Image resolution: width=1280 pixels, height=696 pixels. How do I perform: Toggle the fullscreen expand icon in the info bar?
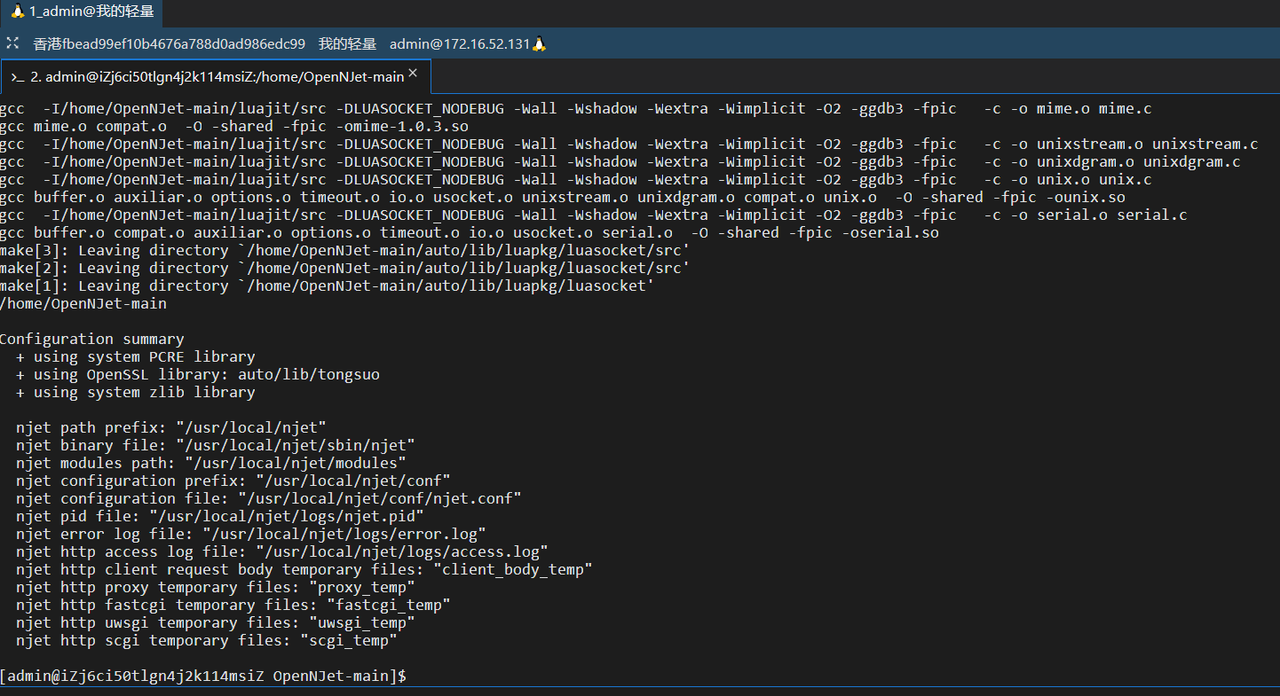pos(12,43)
